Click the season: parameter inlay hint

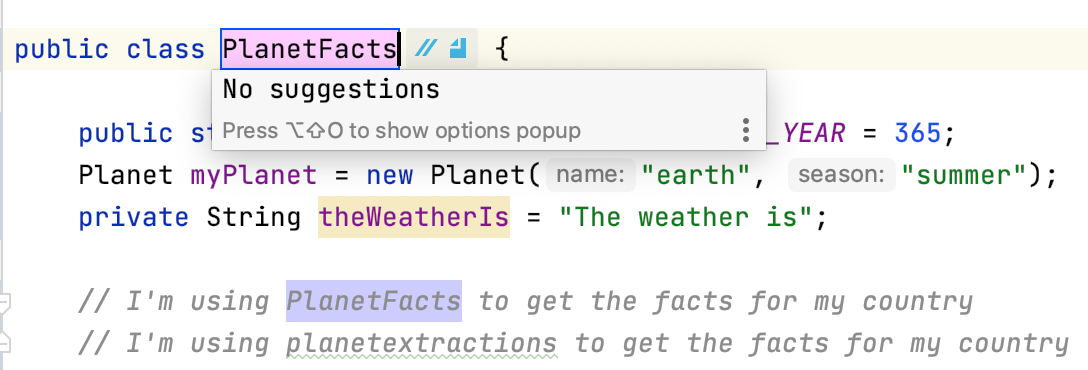click(x=842, y=175)
